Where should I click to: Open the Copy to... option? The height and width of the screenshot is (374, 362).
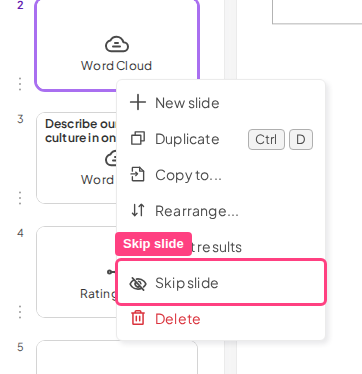click(221, 175)
